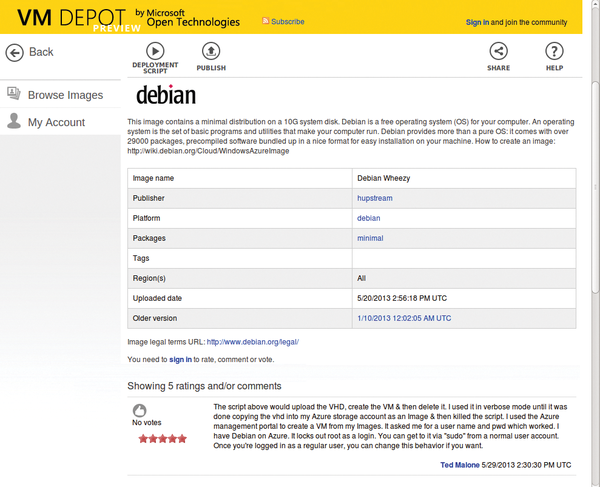This screenshot has height=487, width=600.
Task: Open the Deployment Script play icon
Action: [x=155, y=51]
